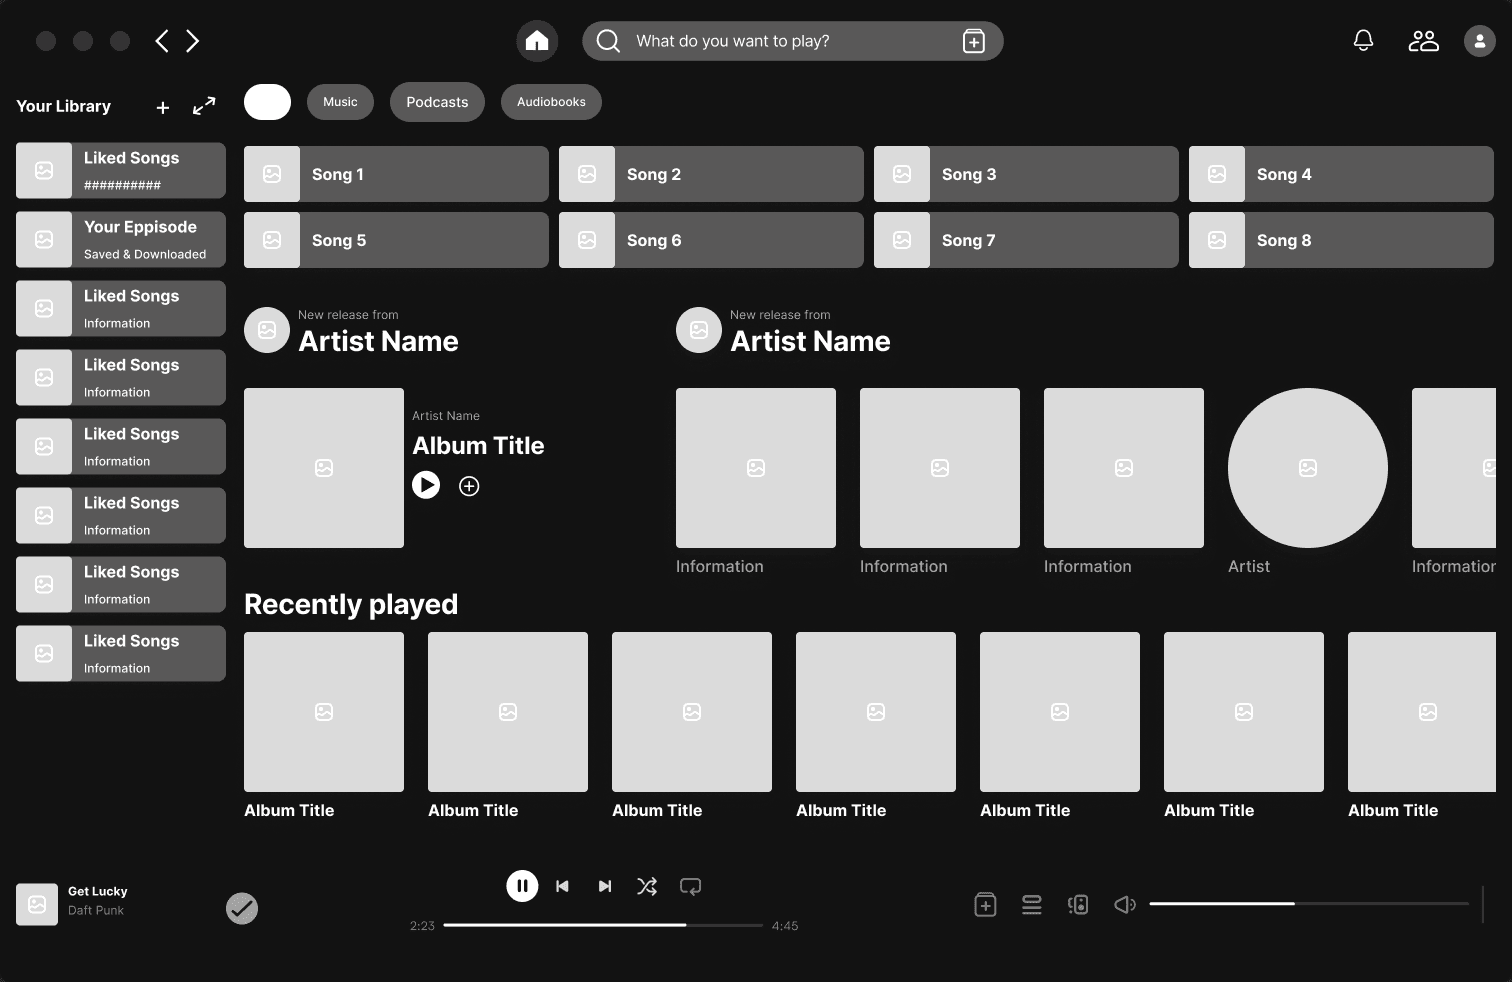Open the queue icon

click(1032, 905)
